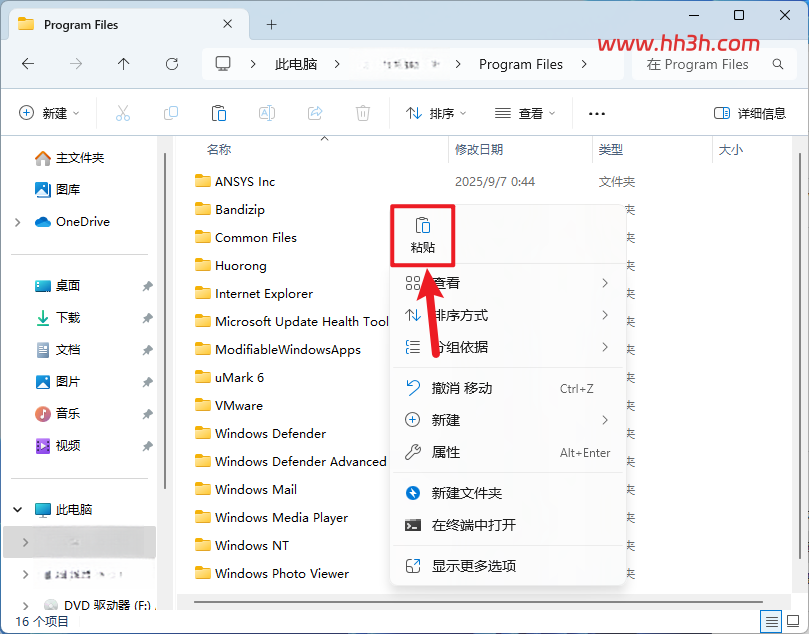Go forward with the right arrow
809x634 pixels.
click(x=76, y=64)
